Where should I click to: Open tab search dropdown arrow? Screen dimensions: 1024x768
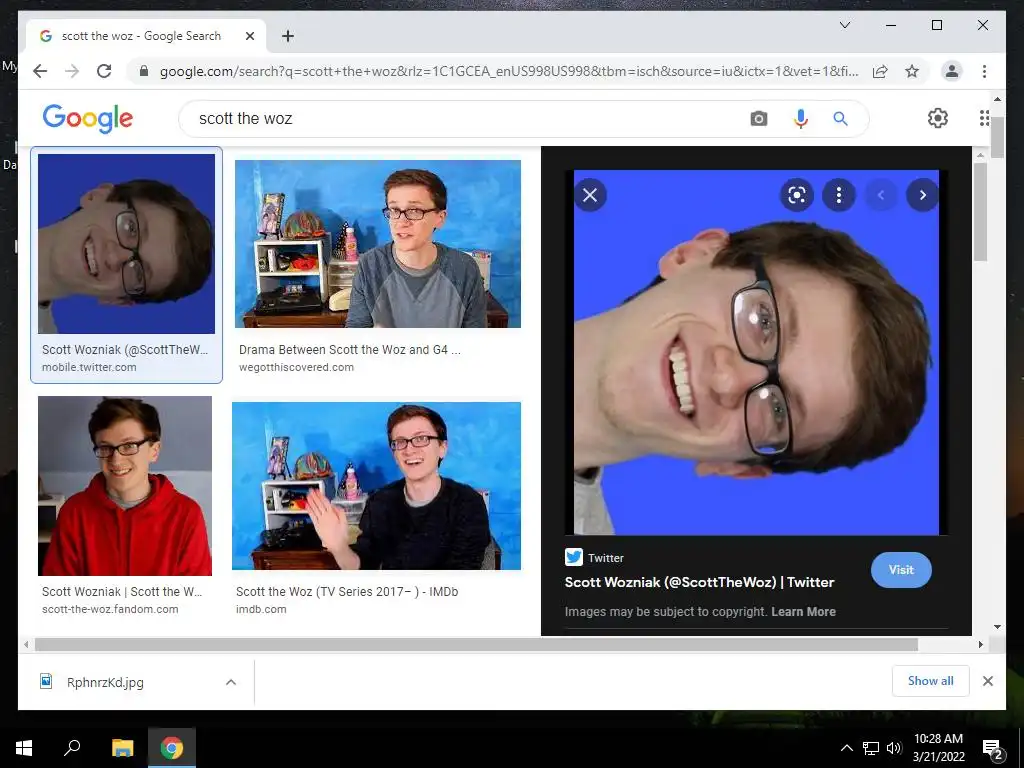tap(844, 25)
